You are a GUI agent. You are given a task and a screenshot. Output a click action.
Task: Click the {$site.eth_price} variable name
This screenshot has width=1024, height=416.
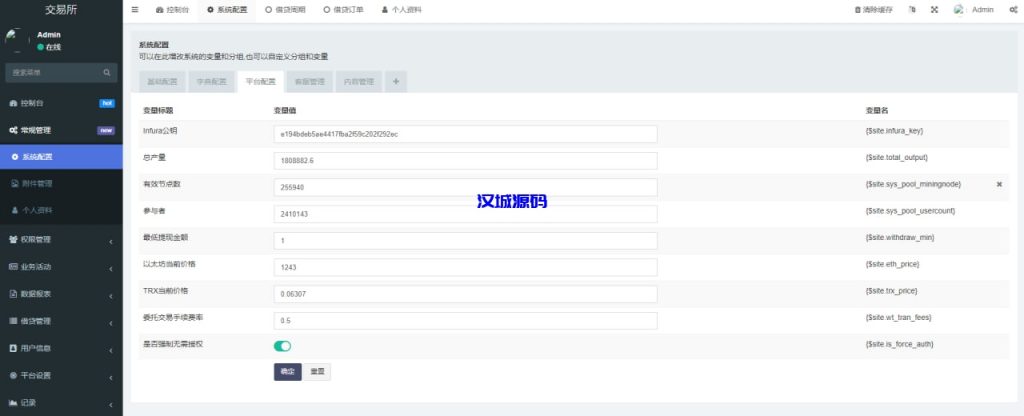pyautogui.click(x=892, y=264)
